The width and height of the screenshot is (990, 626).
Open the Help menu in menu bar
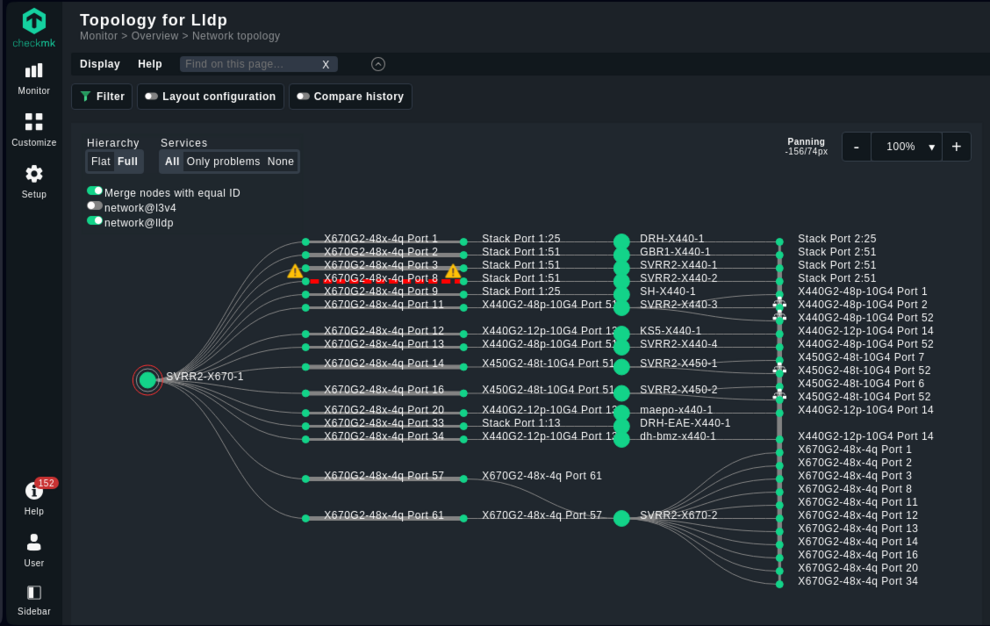pos(150,64)
